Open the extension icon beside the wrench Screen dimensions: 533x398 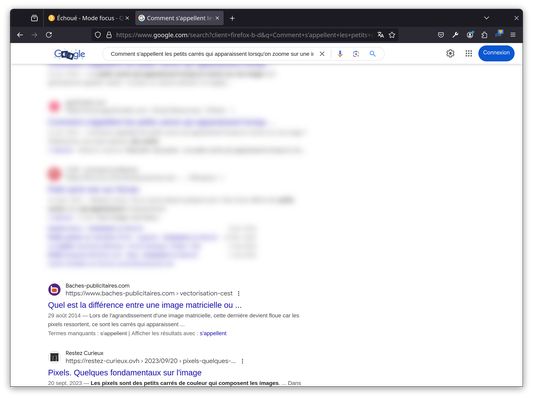(470, 35)
